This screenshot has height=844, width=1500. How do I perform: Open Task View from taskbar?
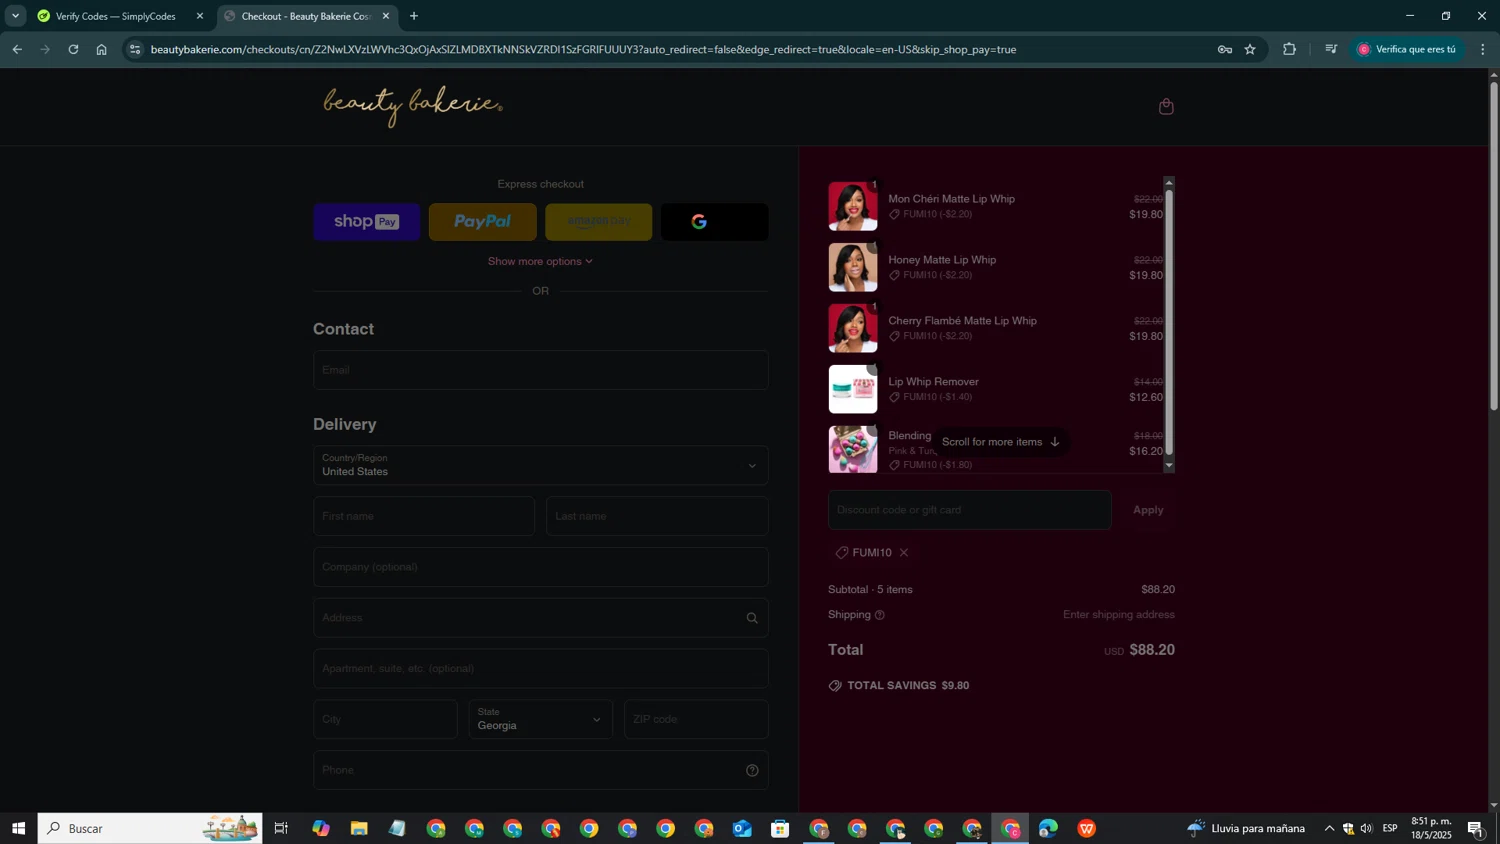tap(281, 828)
